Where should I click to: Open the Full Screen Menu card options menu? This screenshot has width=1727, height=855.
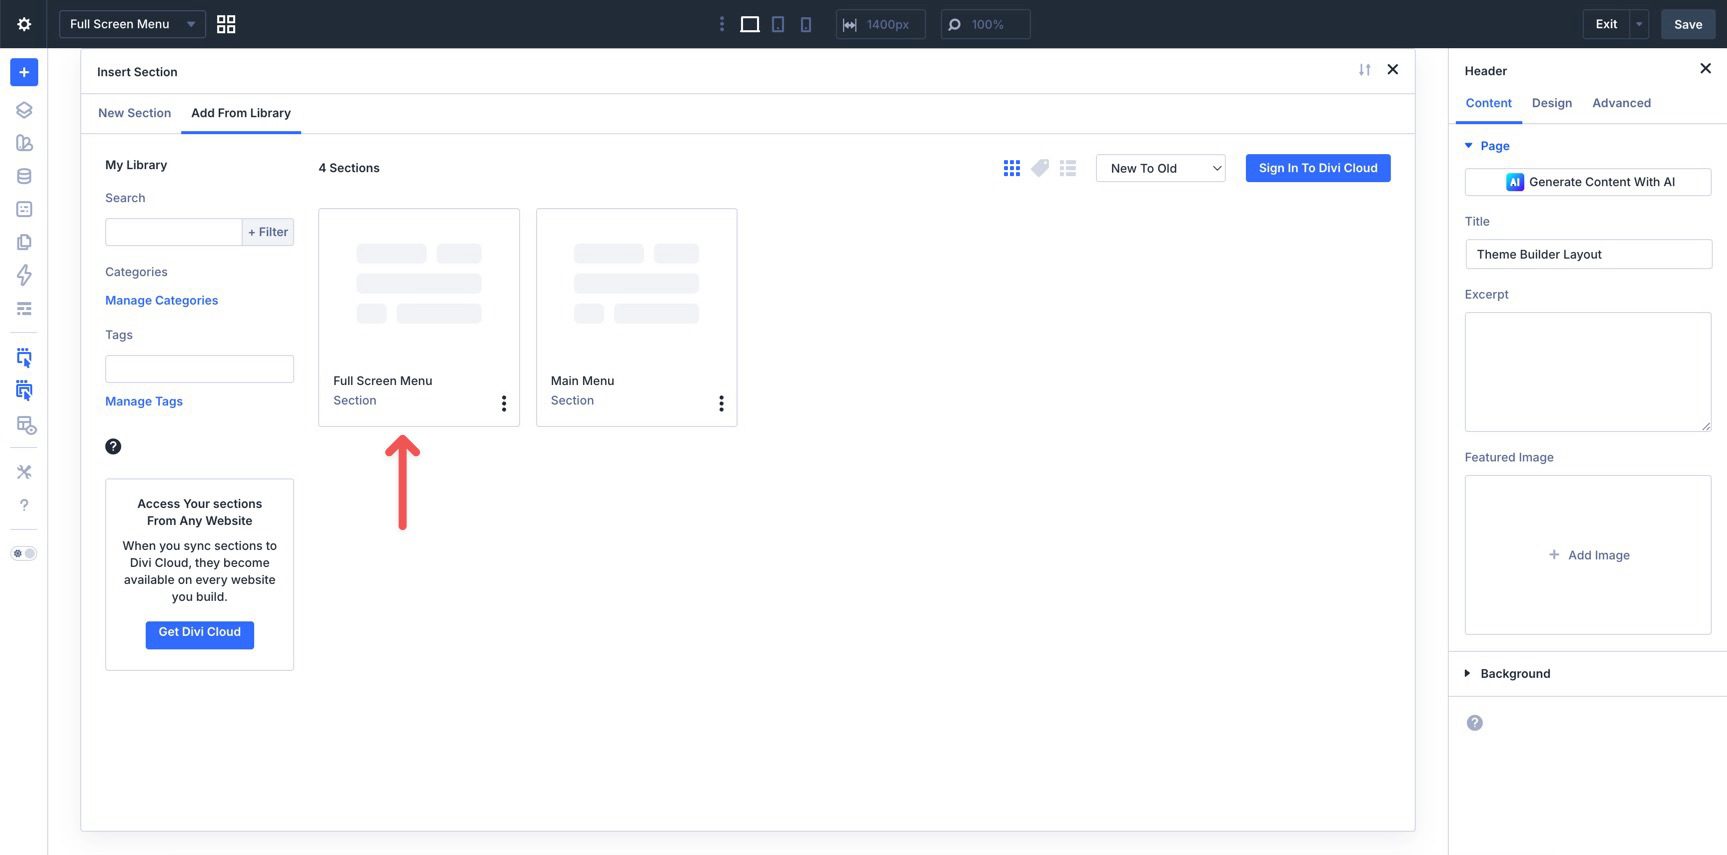tap(504, 403)
